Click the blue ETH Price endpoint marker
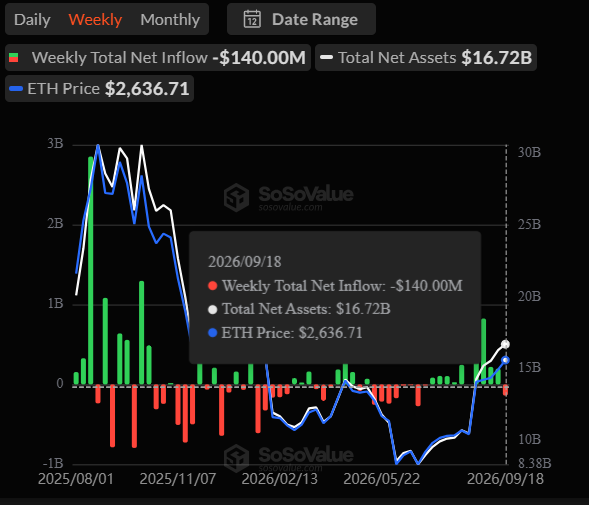Viewport: 589px width, 505px height. (505, 360)
